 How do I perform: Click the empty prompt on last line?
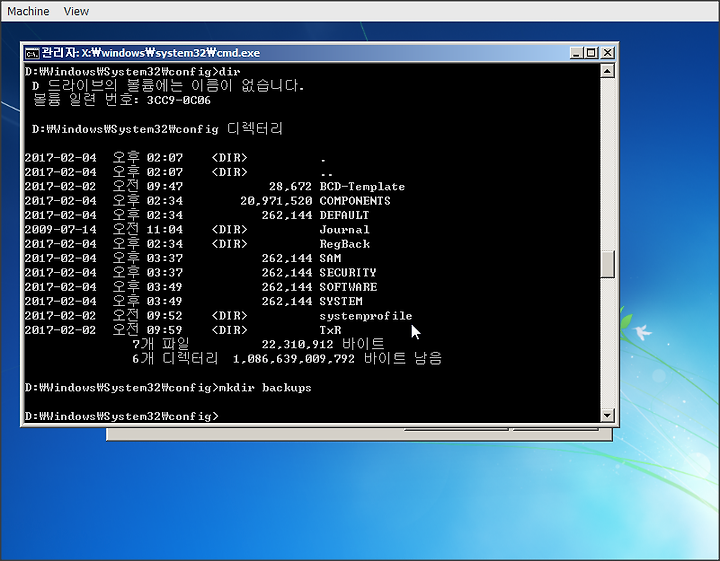click(x=122, y=416)
